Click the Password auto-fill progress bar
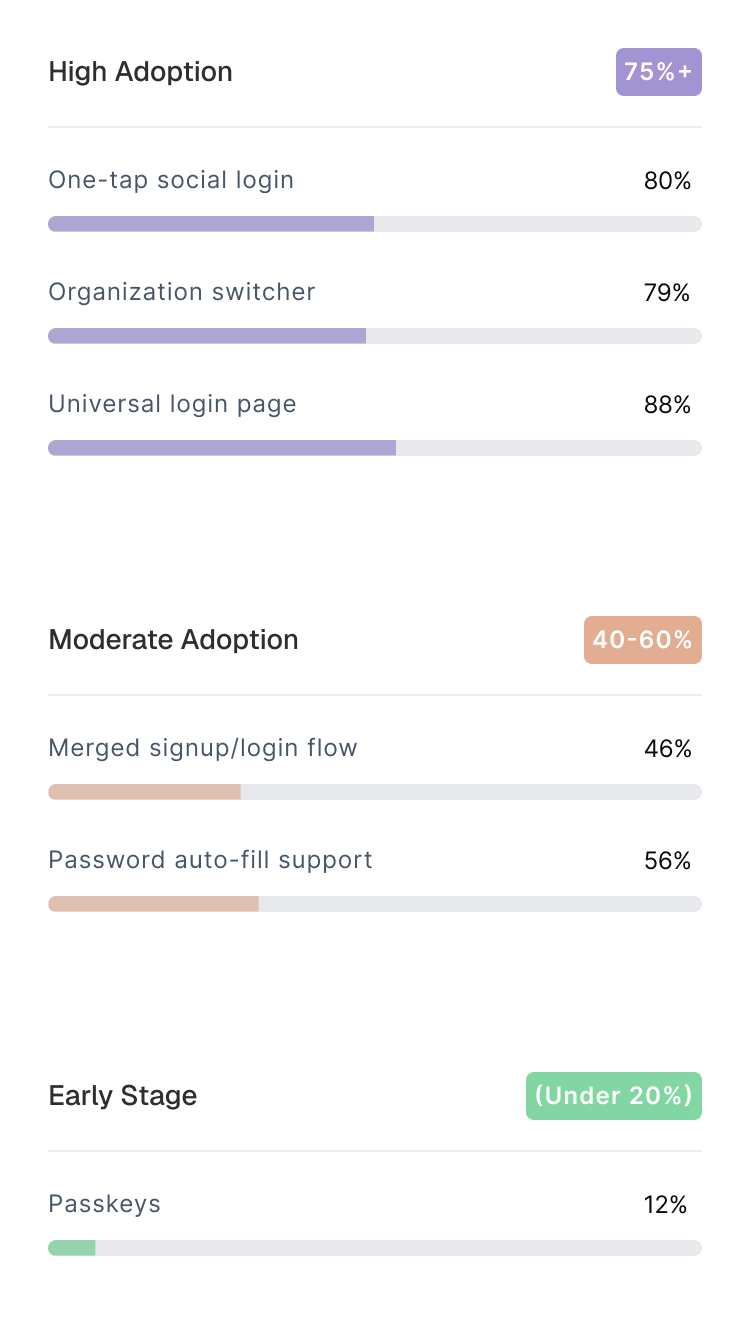Viewport: 750px width, 1336px height. [374, 904]
